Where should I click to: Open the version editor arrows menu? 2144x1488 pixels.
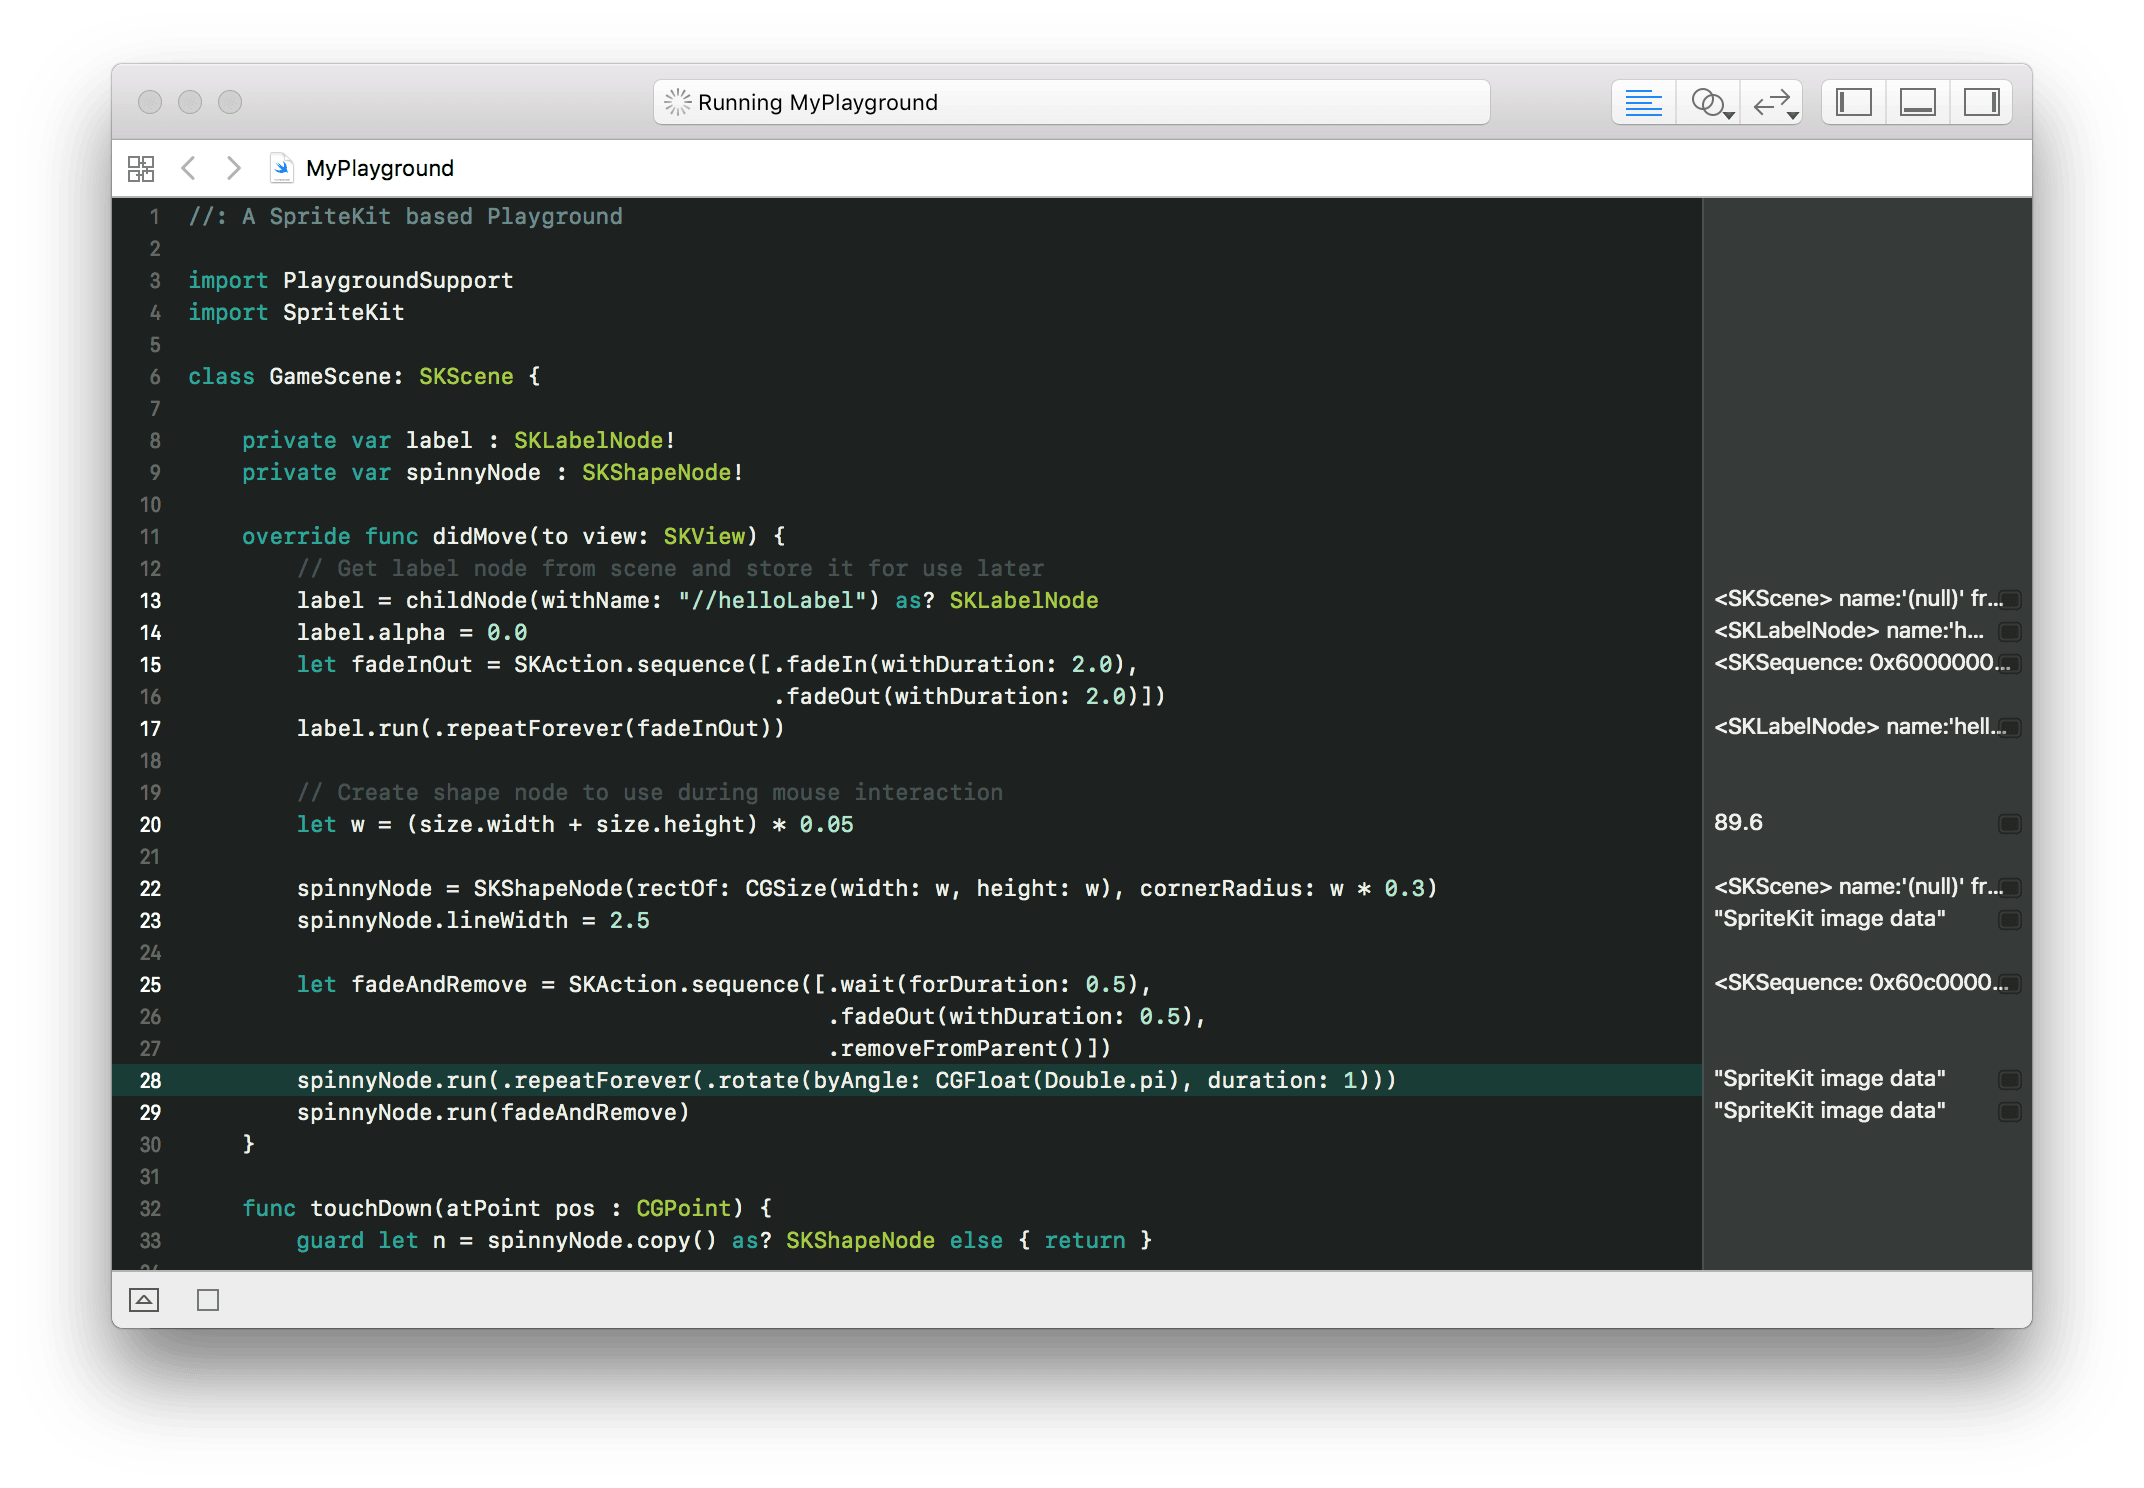(x=1773, y=102)
